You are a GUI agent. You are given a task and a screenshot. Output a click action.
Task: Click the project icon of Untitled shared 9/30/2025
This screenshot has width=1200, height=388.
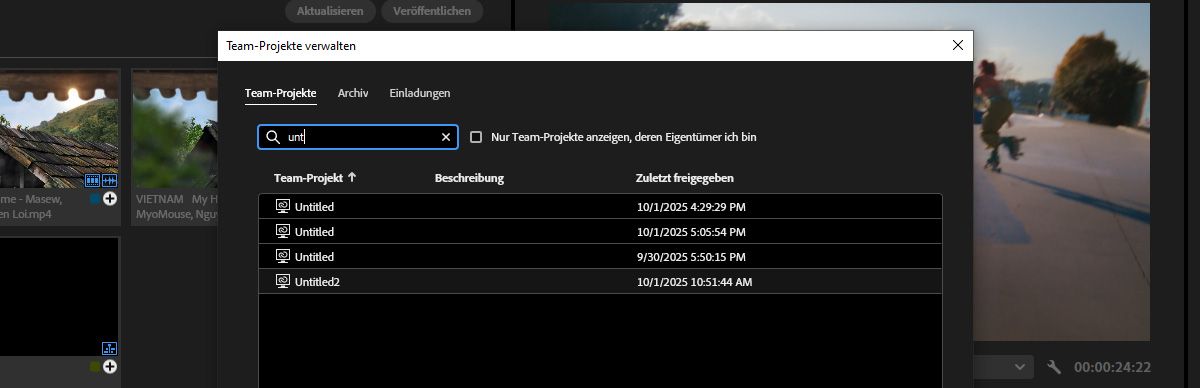coord(282,257)
